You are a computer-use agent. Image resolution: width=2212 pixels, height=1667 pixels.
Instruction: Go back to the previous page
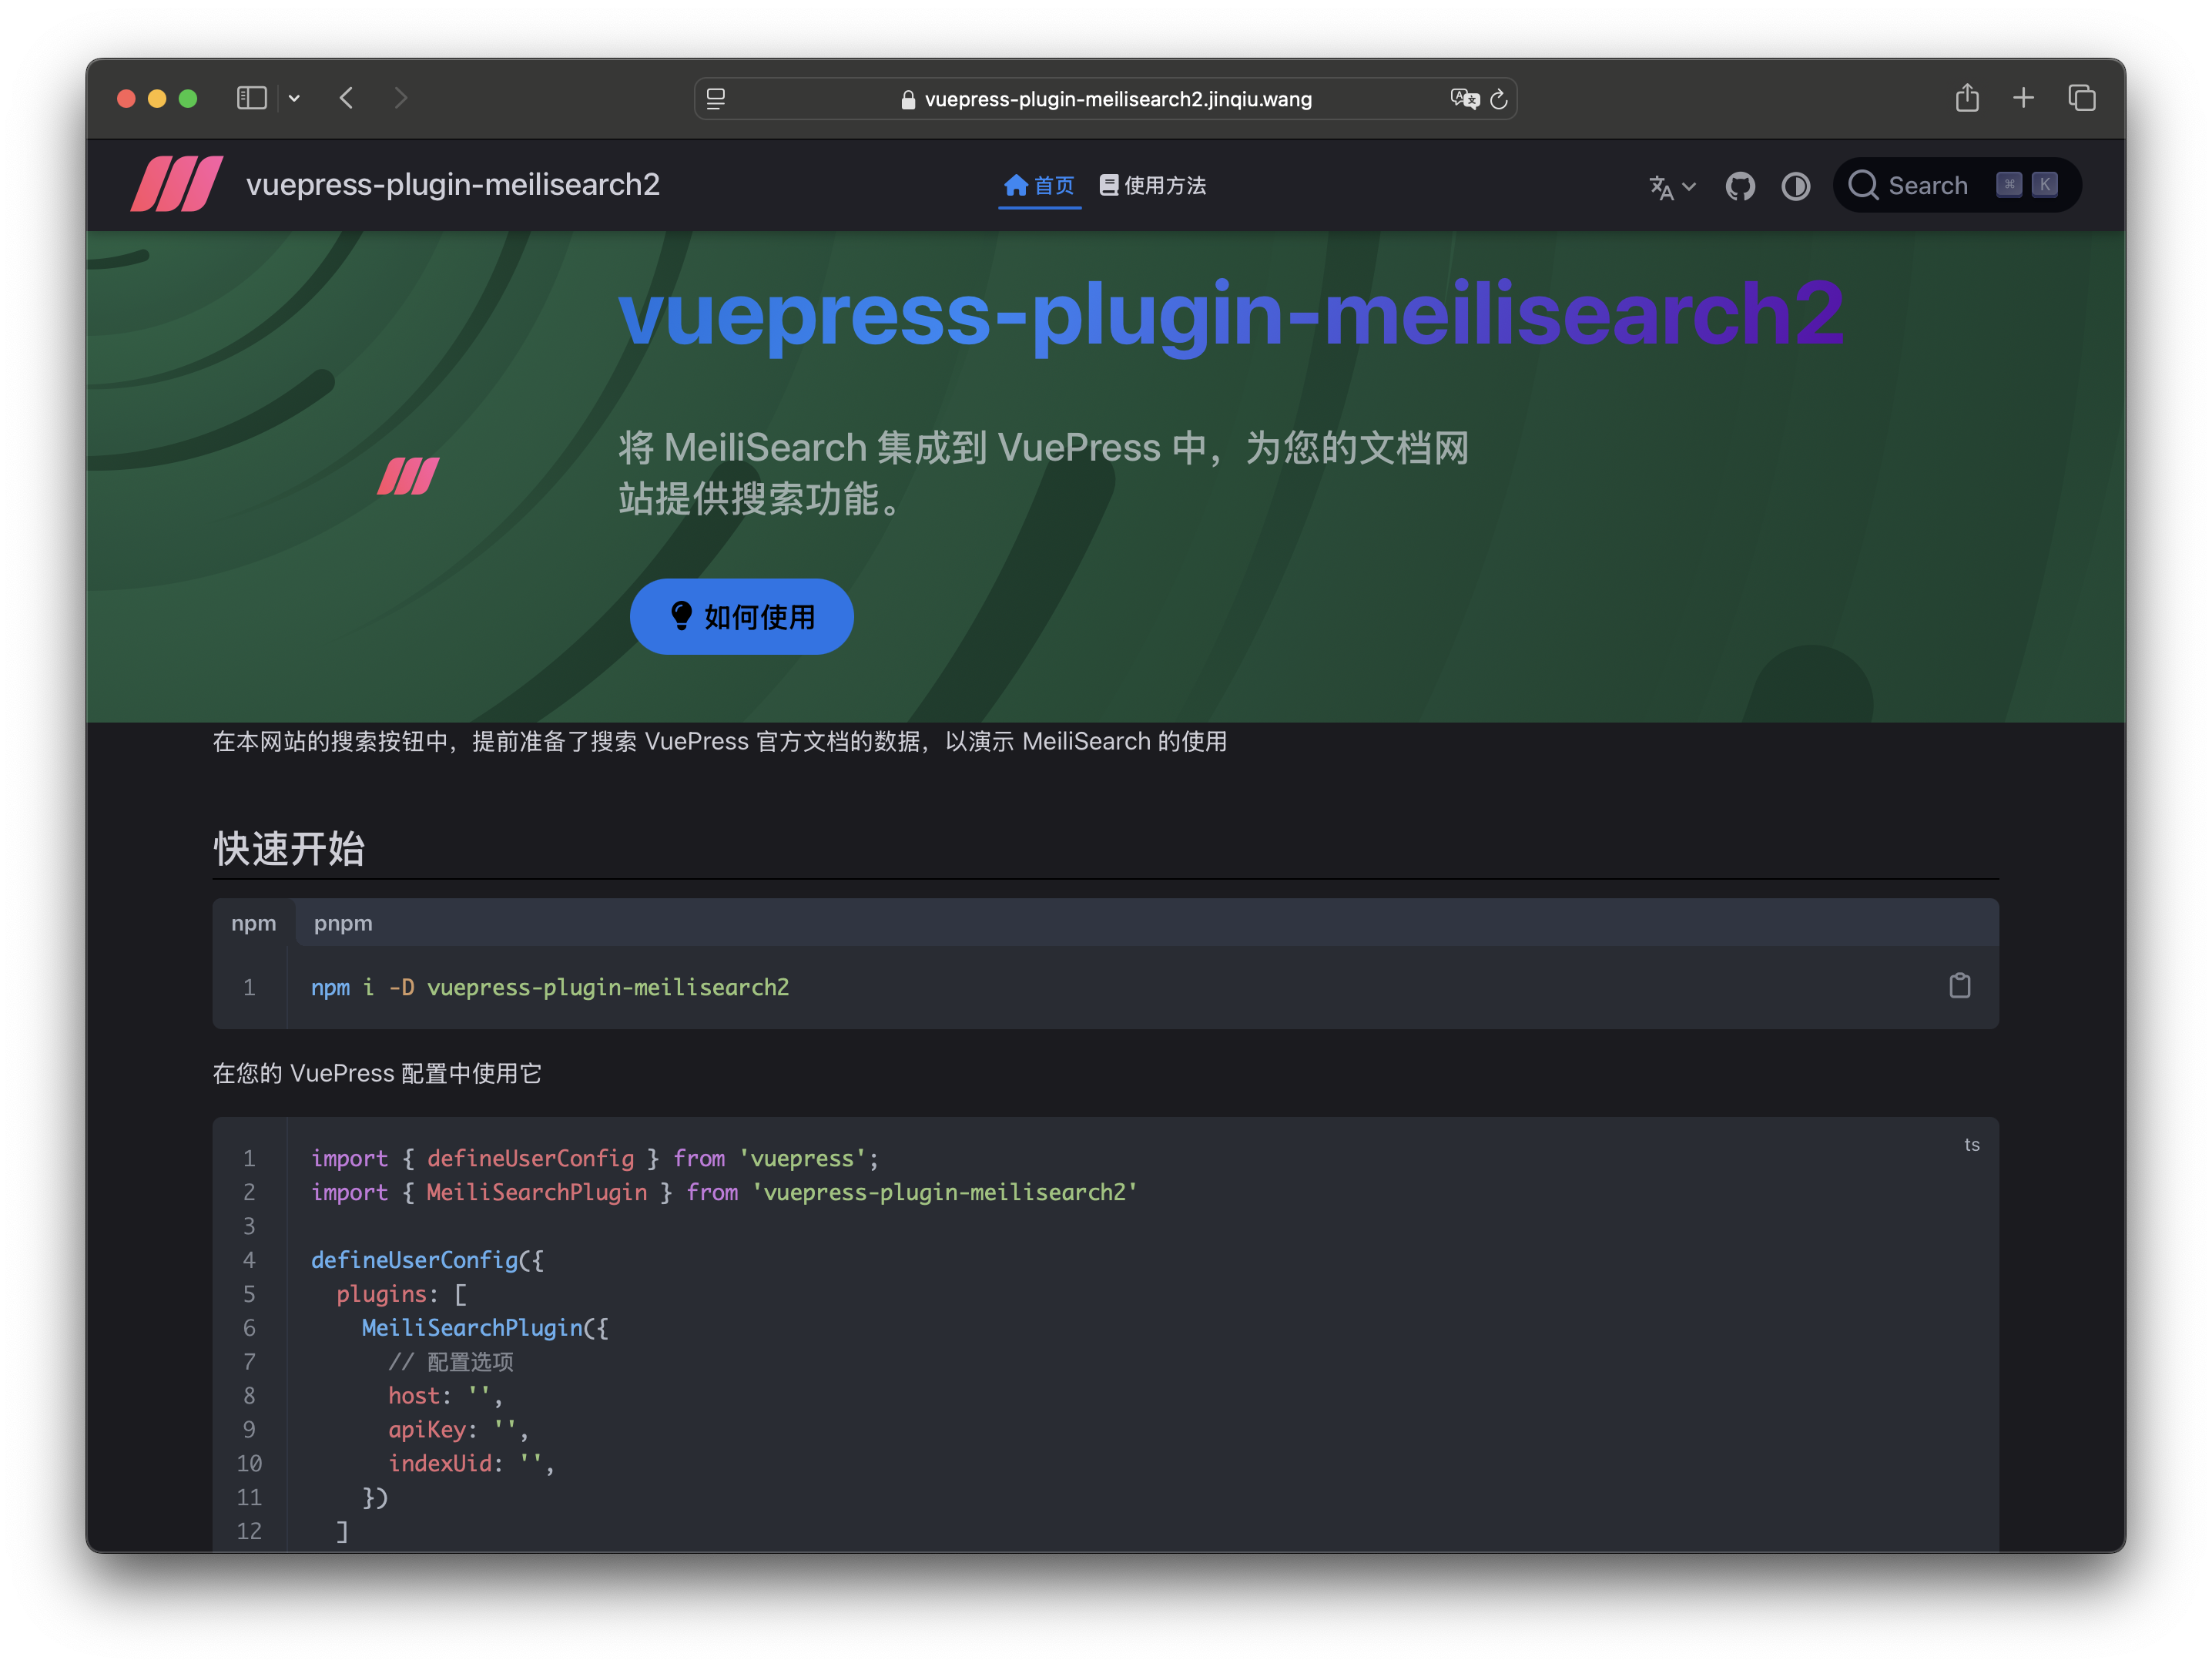pos(347,98)
